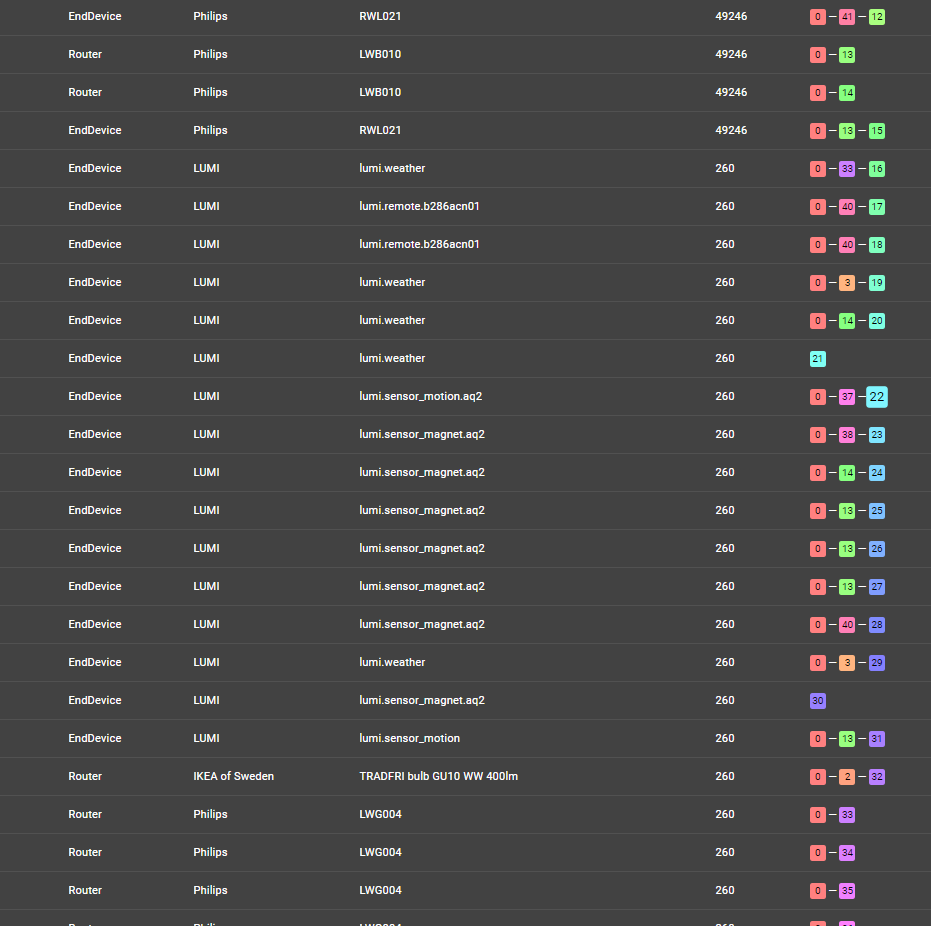
Task: Click the pink badge numbered 38
Action: coord(847,435)
